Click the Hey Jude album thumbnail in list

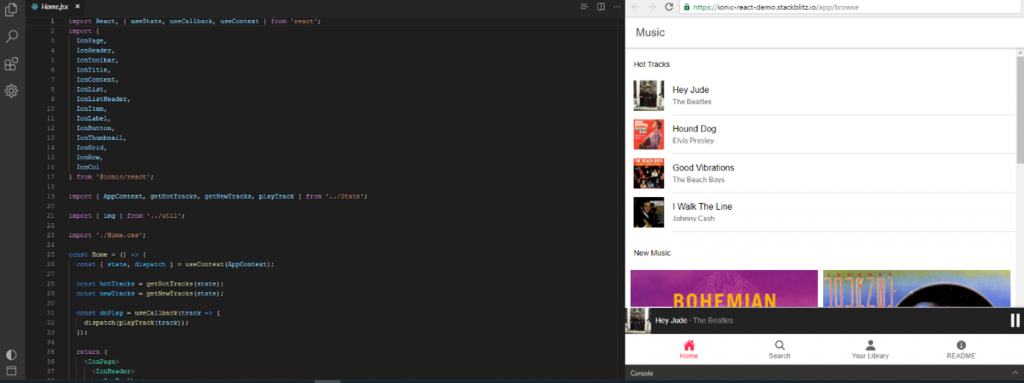coord(648,95)
